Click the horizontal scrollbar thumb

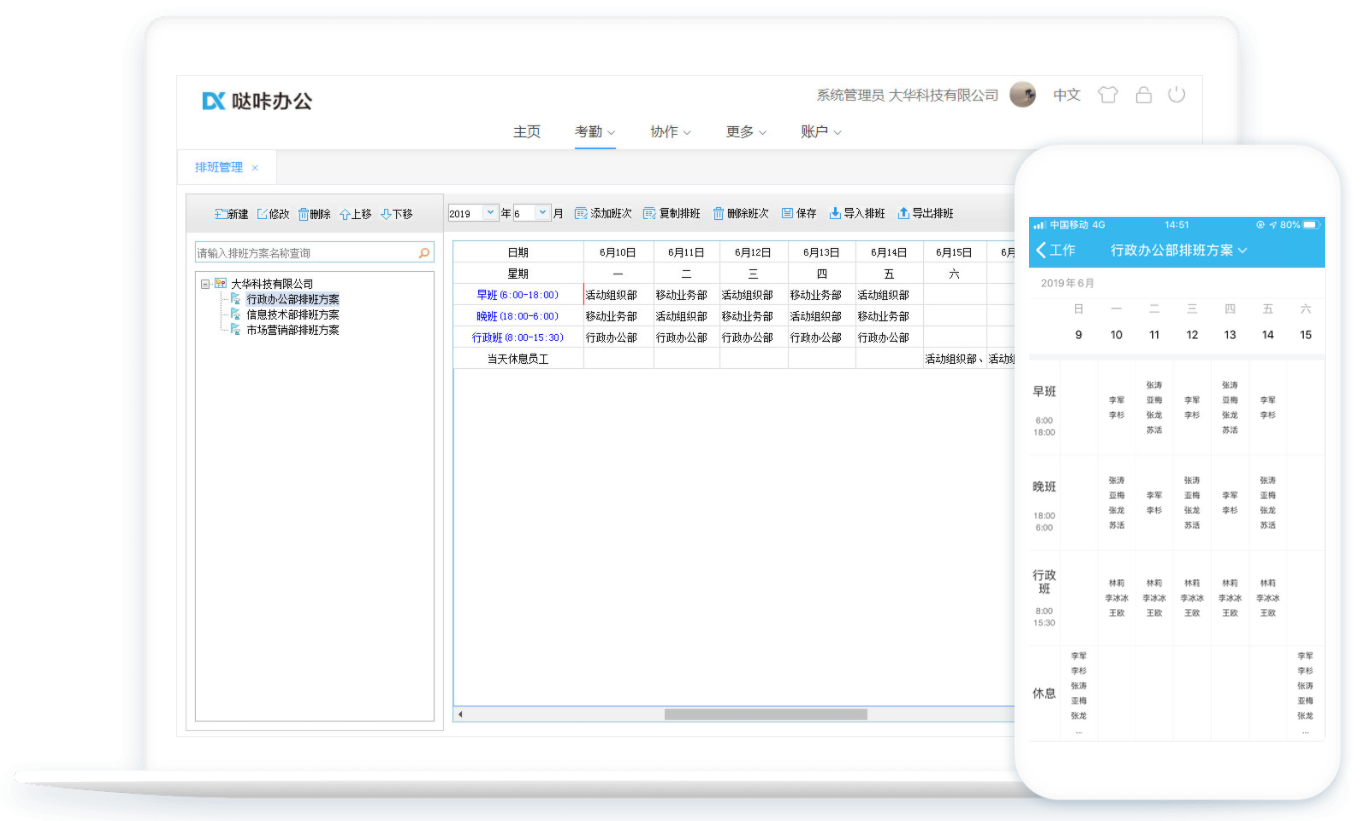[x=766, y=714]
